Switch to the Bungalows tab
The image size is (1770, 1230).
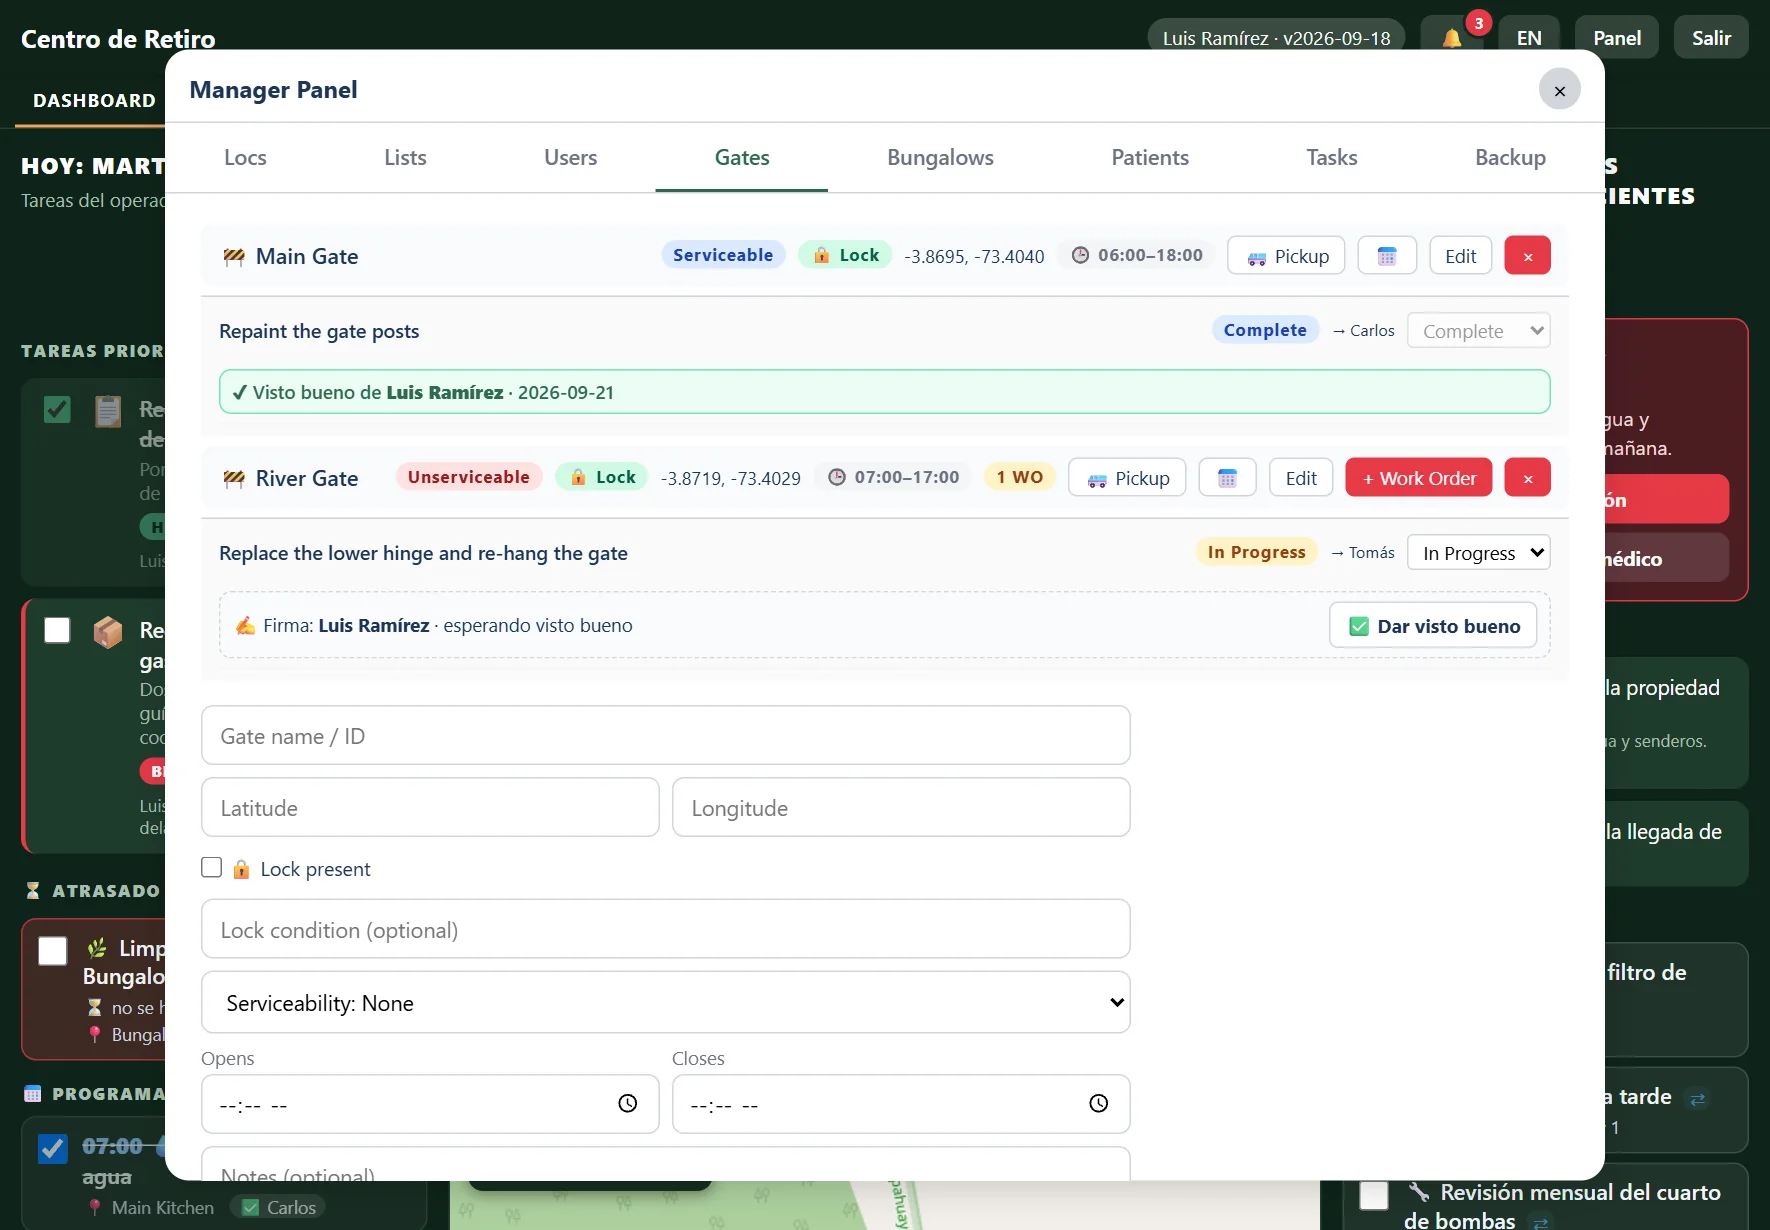pyautogui.click(x=940, y=157)
